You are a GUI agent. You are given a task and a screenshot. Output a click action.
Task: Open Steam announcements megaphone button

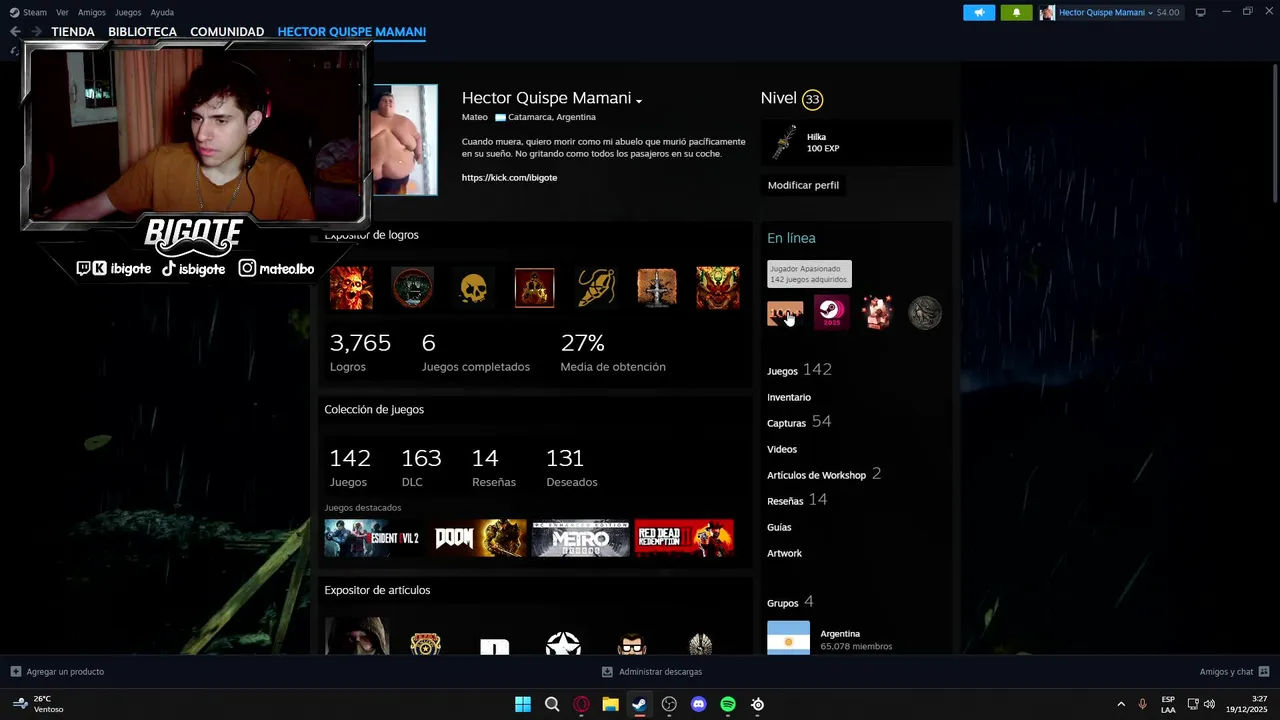979,12
